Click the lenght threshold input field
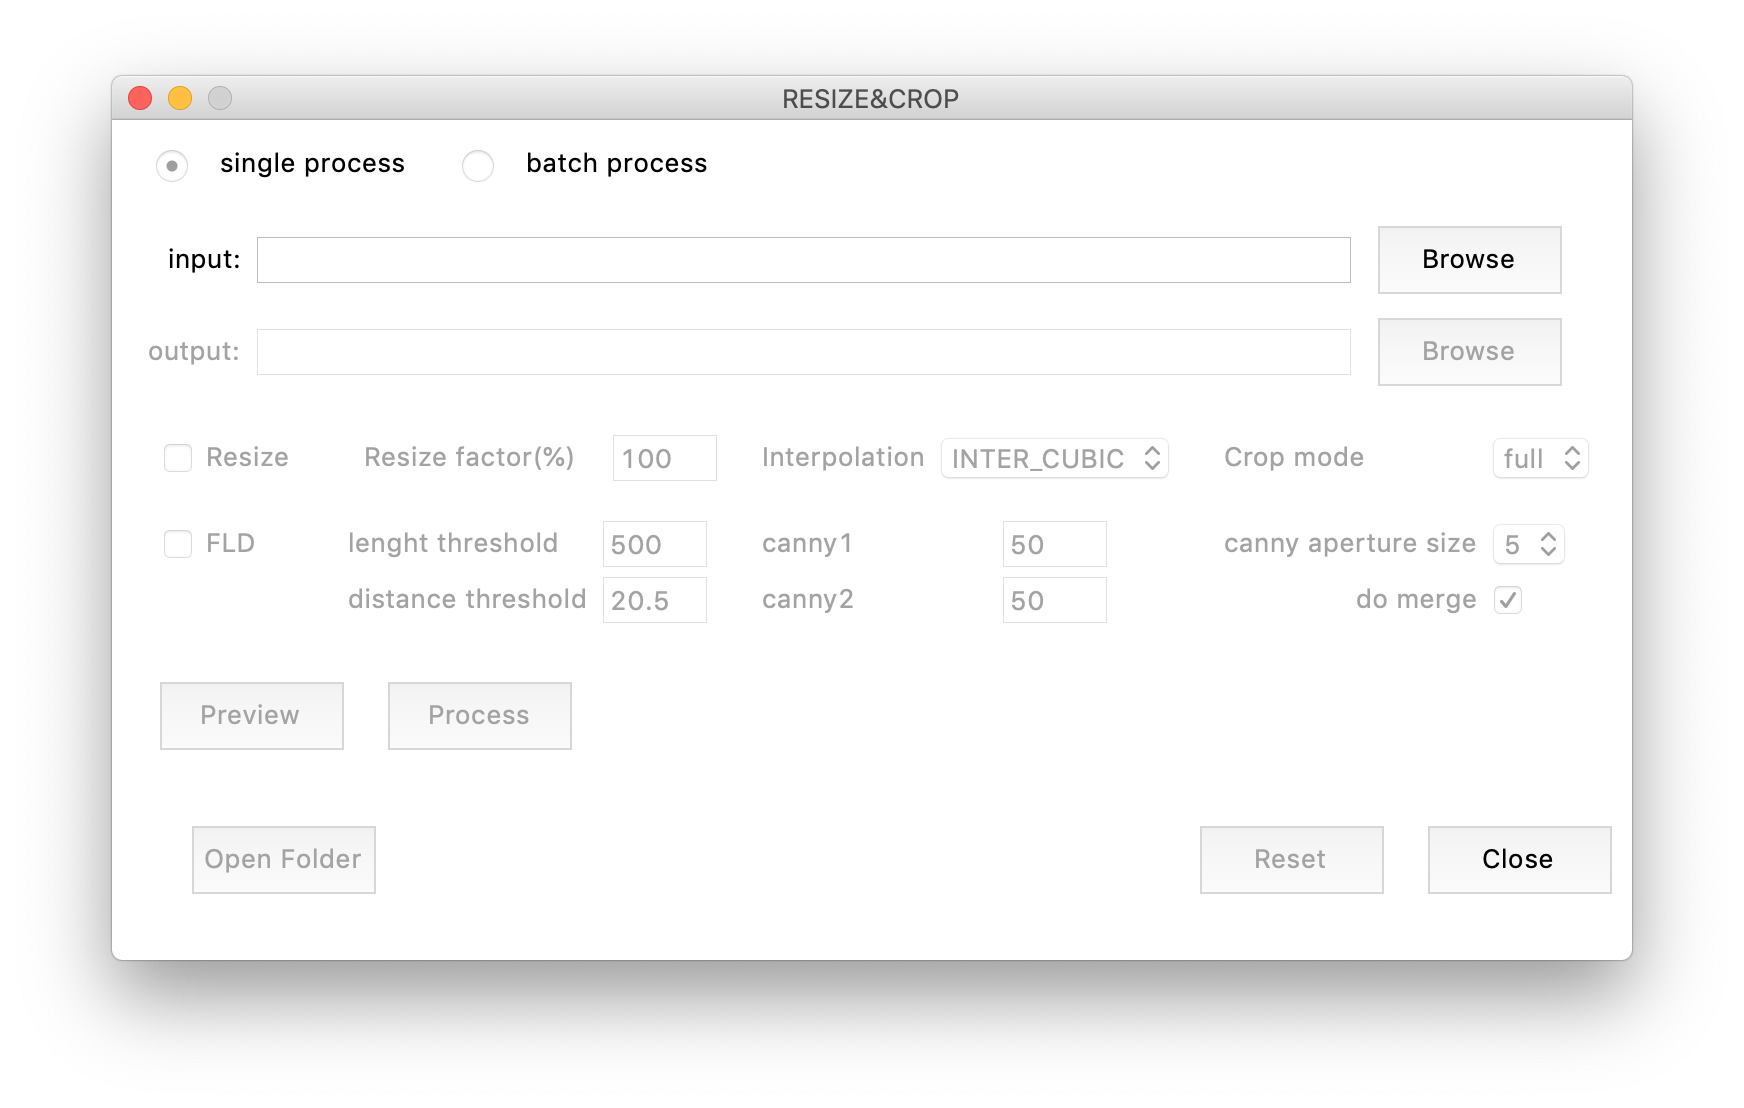The image size is (1744, 1108). pos(654,545)
